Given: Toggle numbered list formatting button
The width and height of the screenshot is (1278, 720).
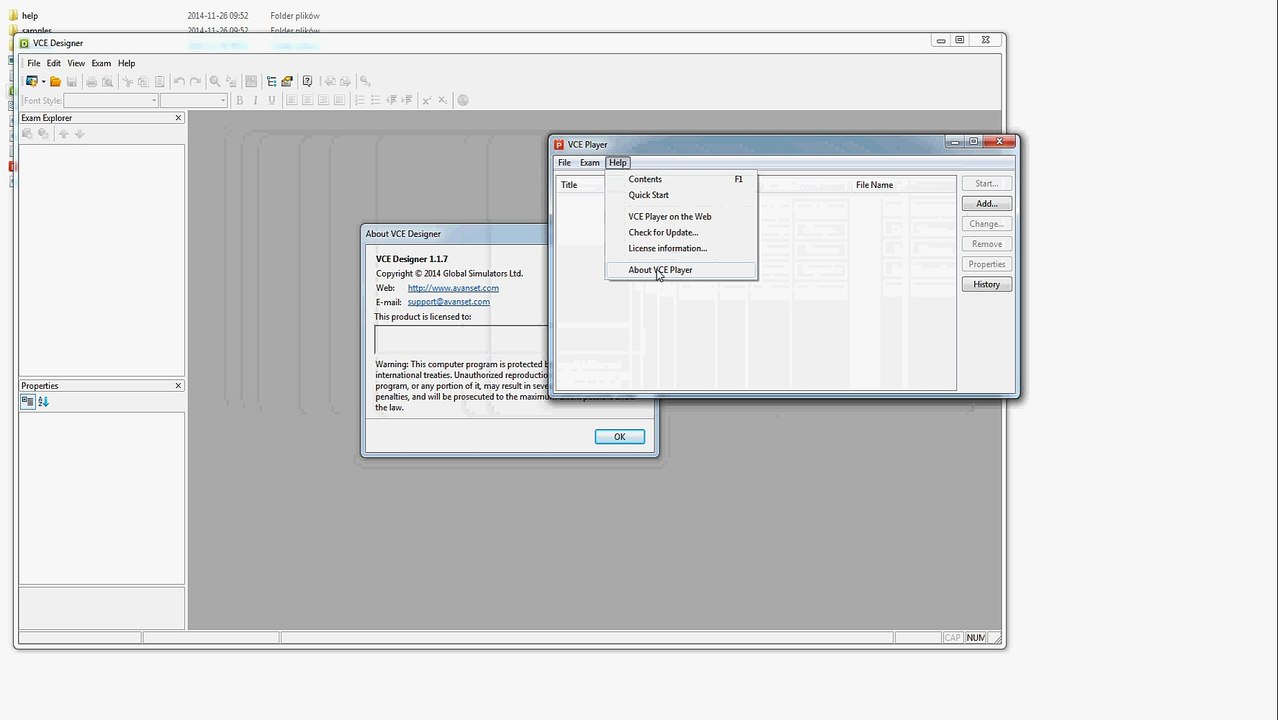Looking at the screenshot, I should click(359, 100).
